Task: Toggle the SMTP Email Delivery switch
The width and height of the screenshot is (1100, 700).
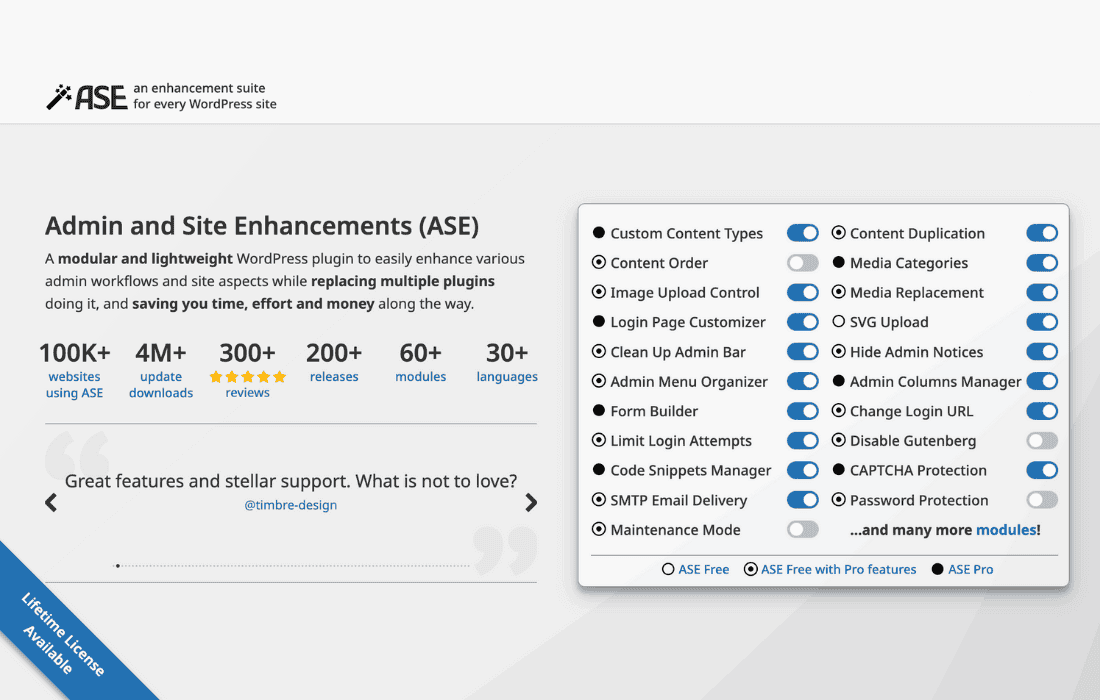Action: click(803, 499)
